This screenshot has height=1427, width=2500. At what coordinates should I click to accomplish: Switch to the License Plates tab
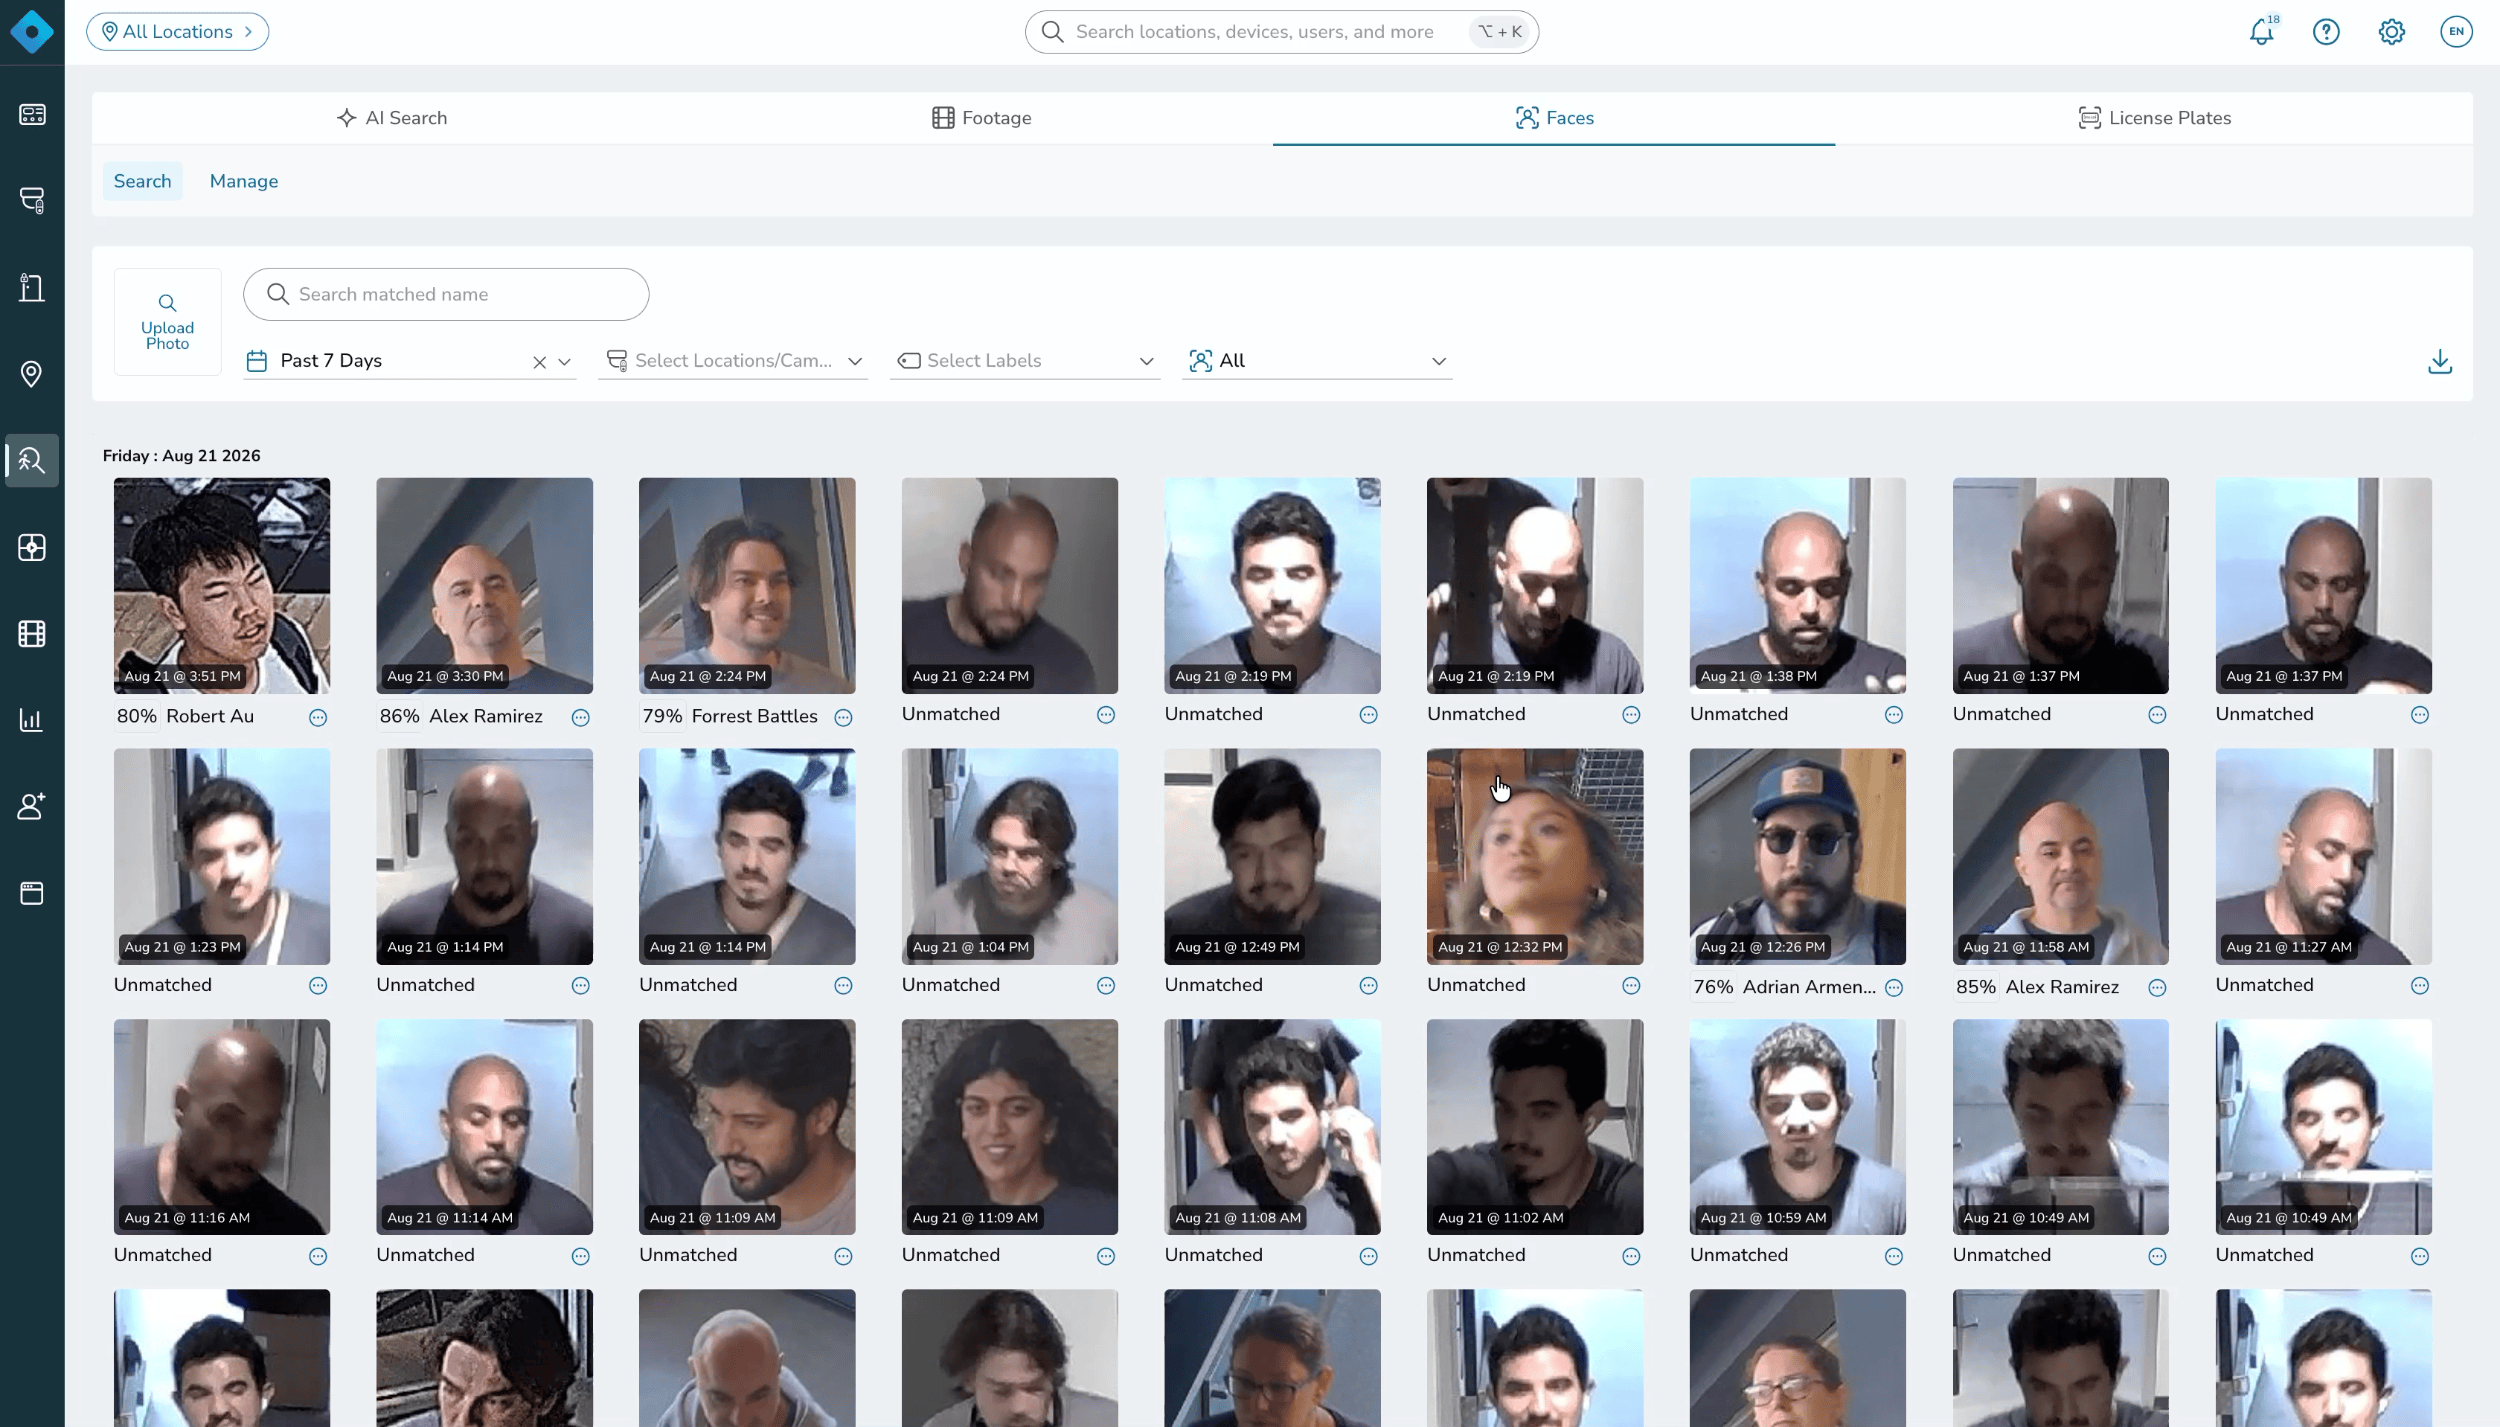(2154, 118)
